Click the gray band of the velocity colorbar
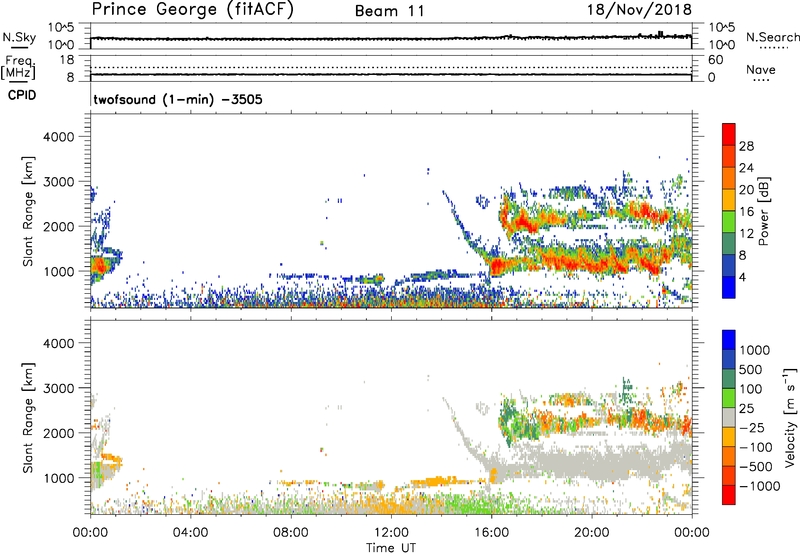This screenshot has height=554, width=800. (729, 417)
